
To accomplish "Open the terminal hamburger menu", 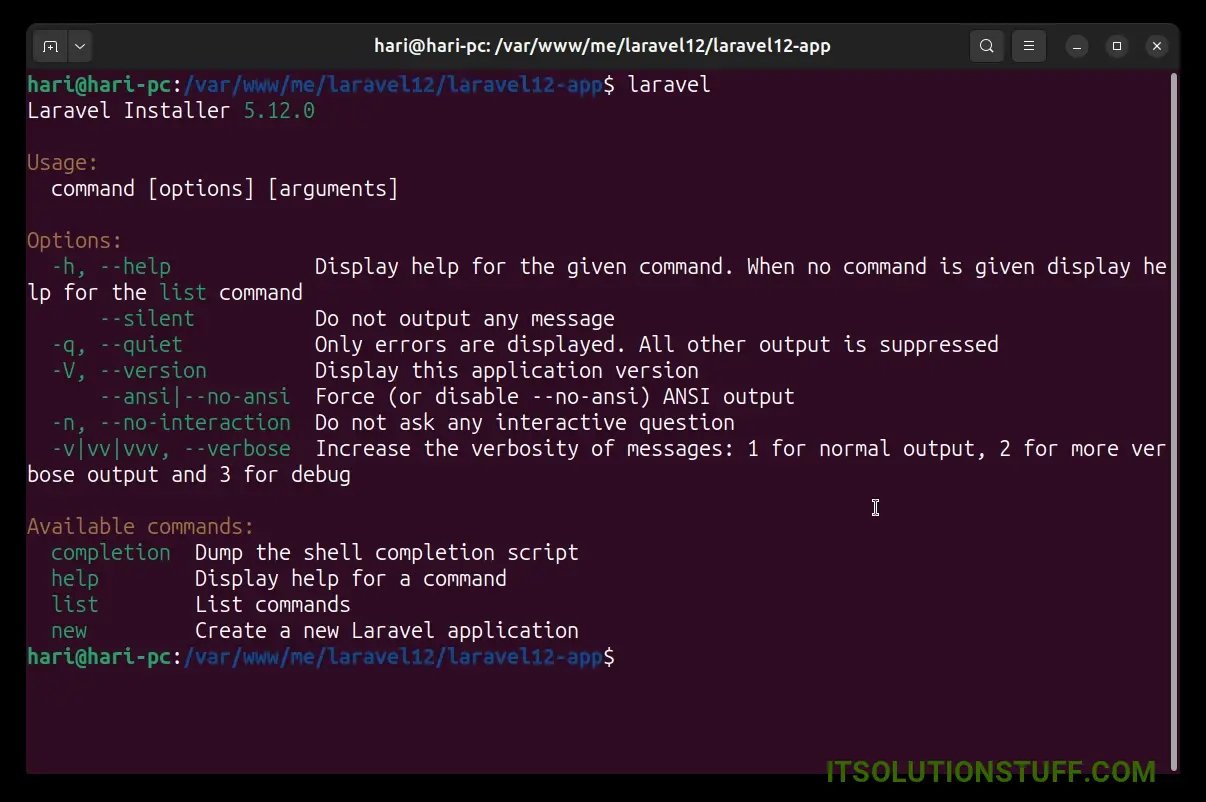I will 1029,46.
